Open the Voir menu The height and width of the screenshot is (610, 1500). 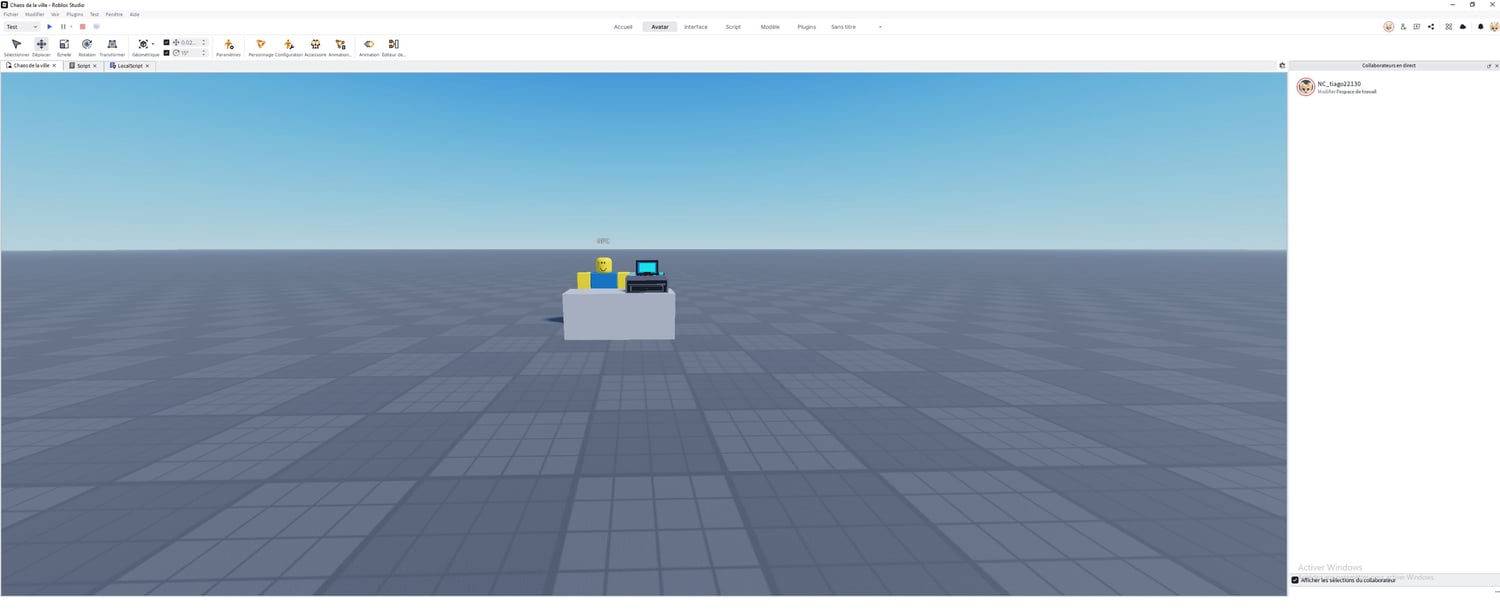click(55, 14)
